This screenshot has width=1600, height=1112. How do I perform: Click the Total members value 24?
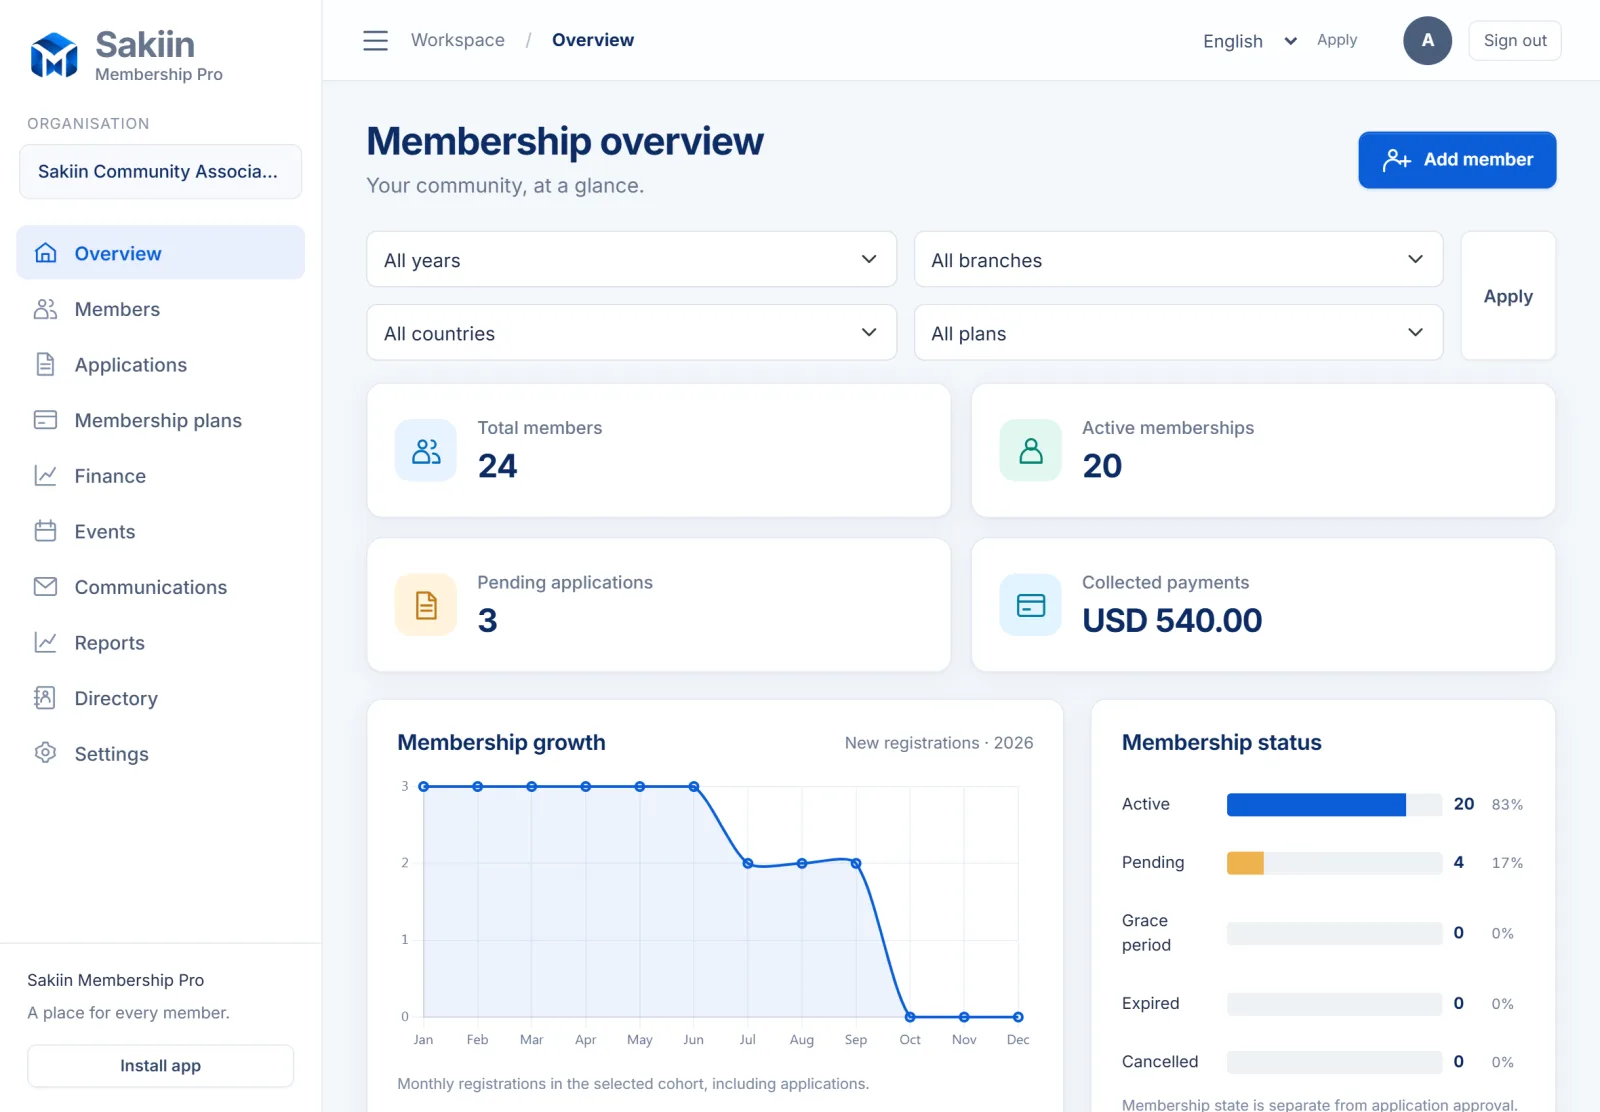(497, 466)
